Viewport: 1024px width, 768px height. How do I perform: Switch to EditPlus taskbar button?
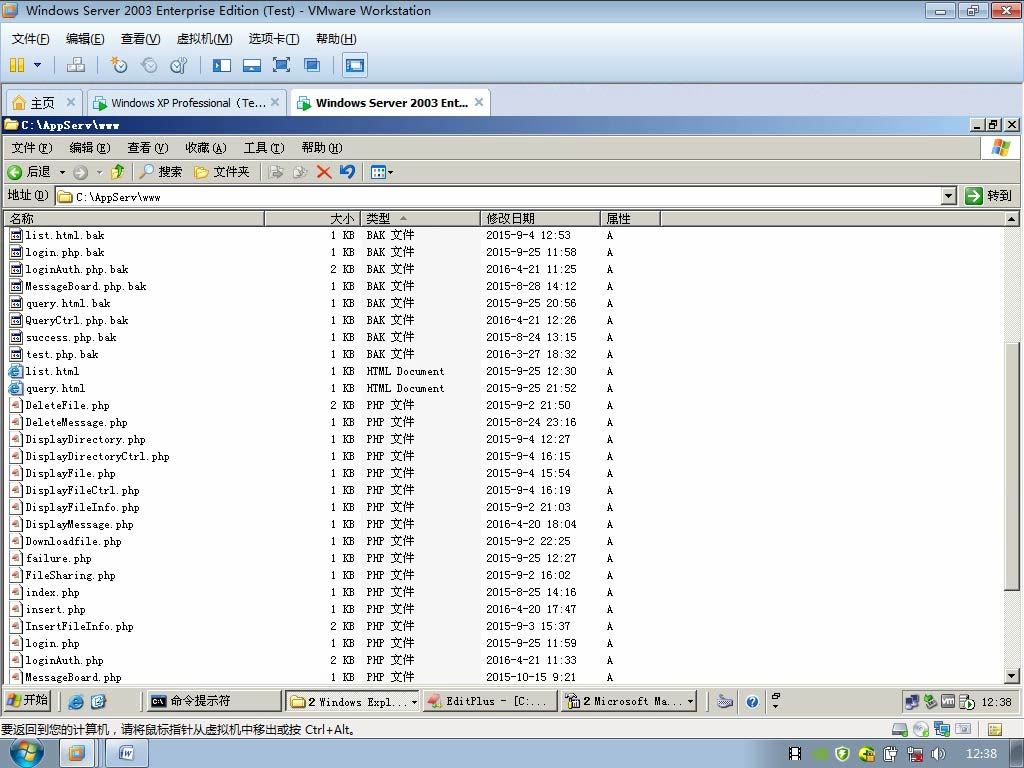click(490, 701)
